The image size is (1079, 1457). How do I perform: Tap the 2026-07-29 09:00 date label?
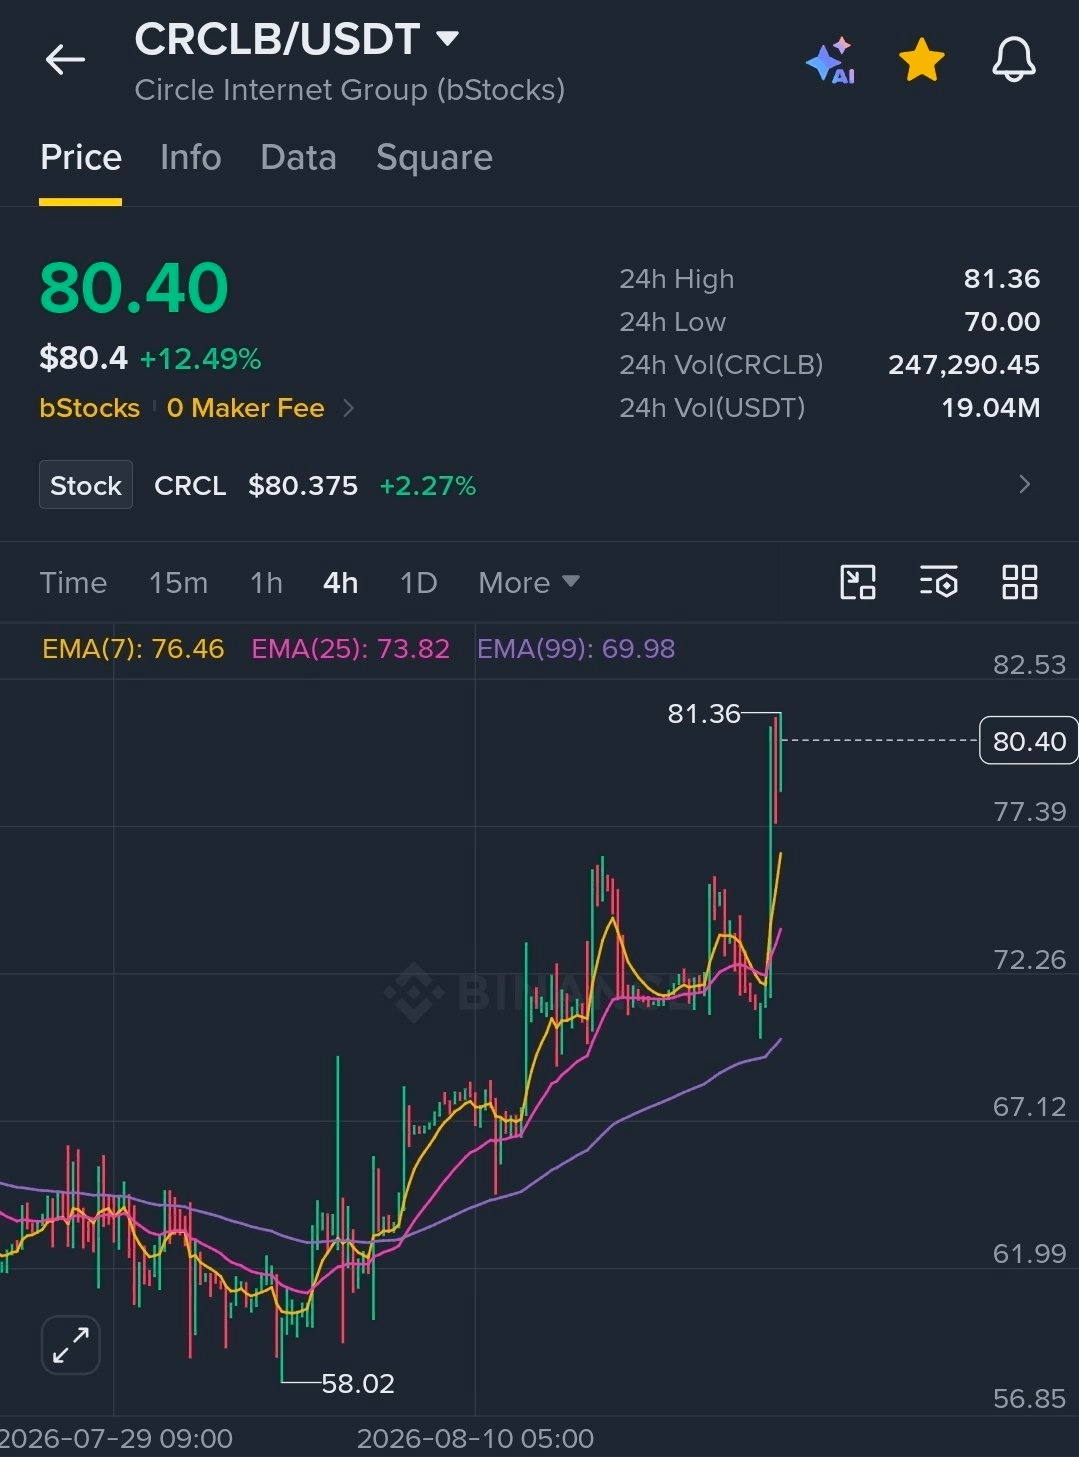point(116,1439)
